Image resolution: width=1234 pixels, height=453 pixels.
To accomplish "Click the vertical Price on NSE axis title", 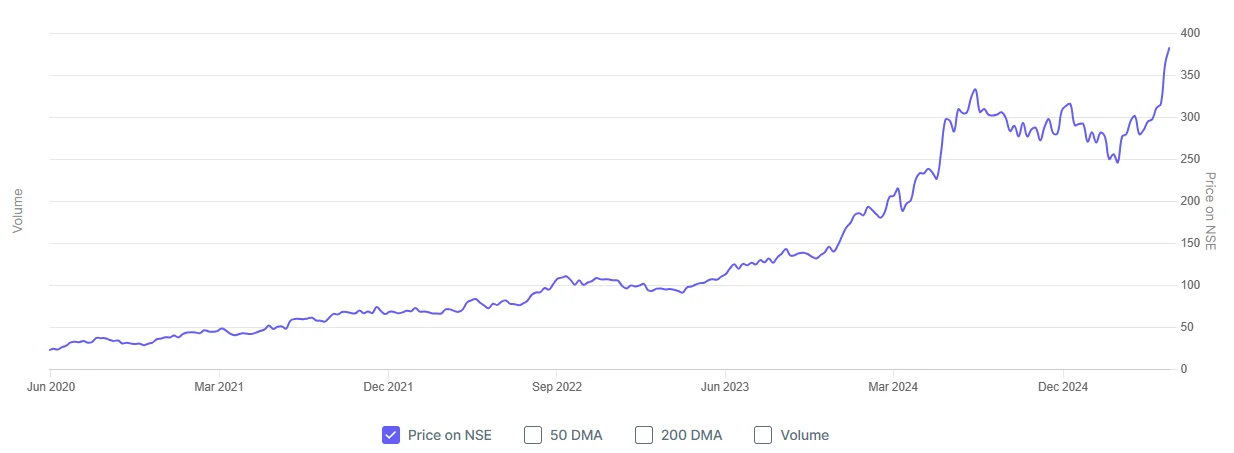I will click(x=1209, y=211).
